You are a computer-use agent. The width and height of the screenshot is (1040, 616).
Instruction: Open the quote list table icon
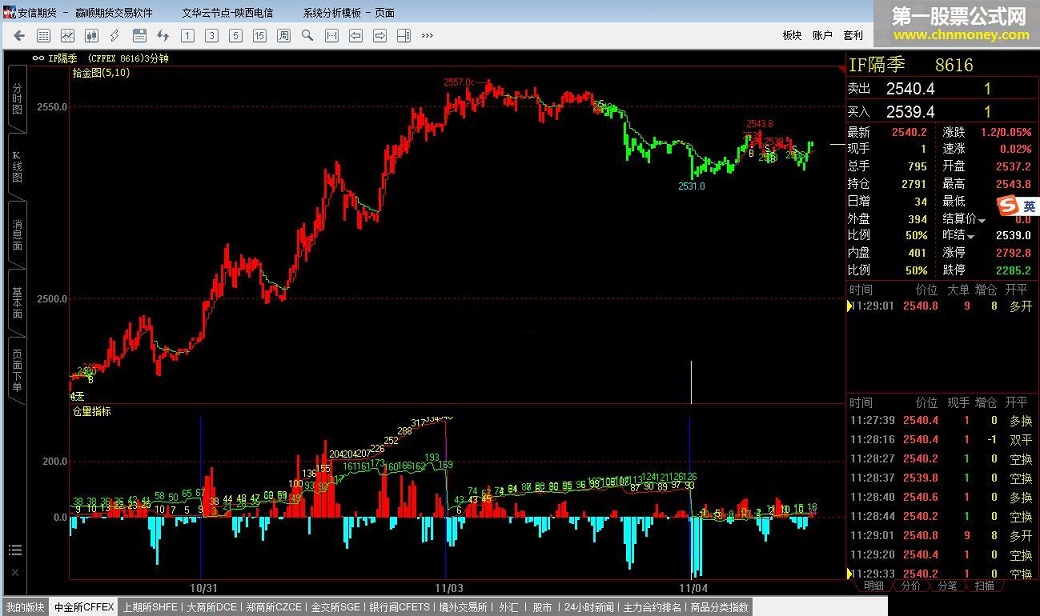(44, 36)
